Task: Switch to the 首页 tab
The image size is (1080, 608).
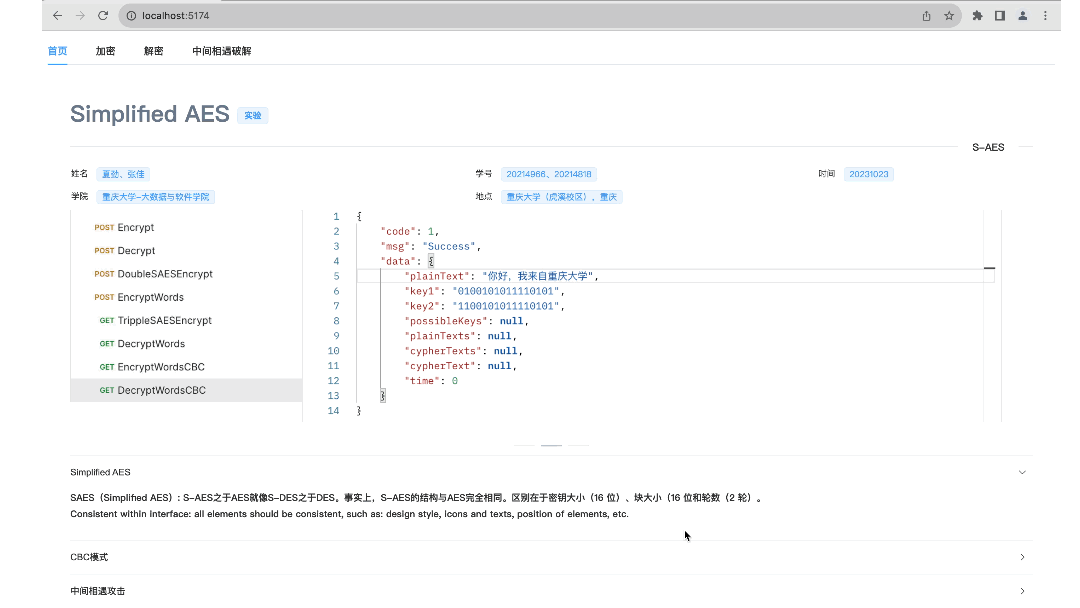Action: [57, 51]
